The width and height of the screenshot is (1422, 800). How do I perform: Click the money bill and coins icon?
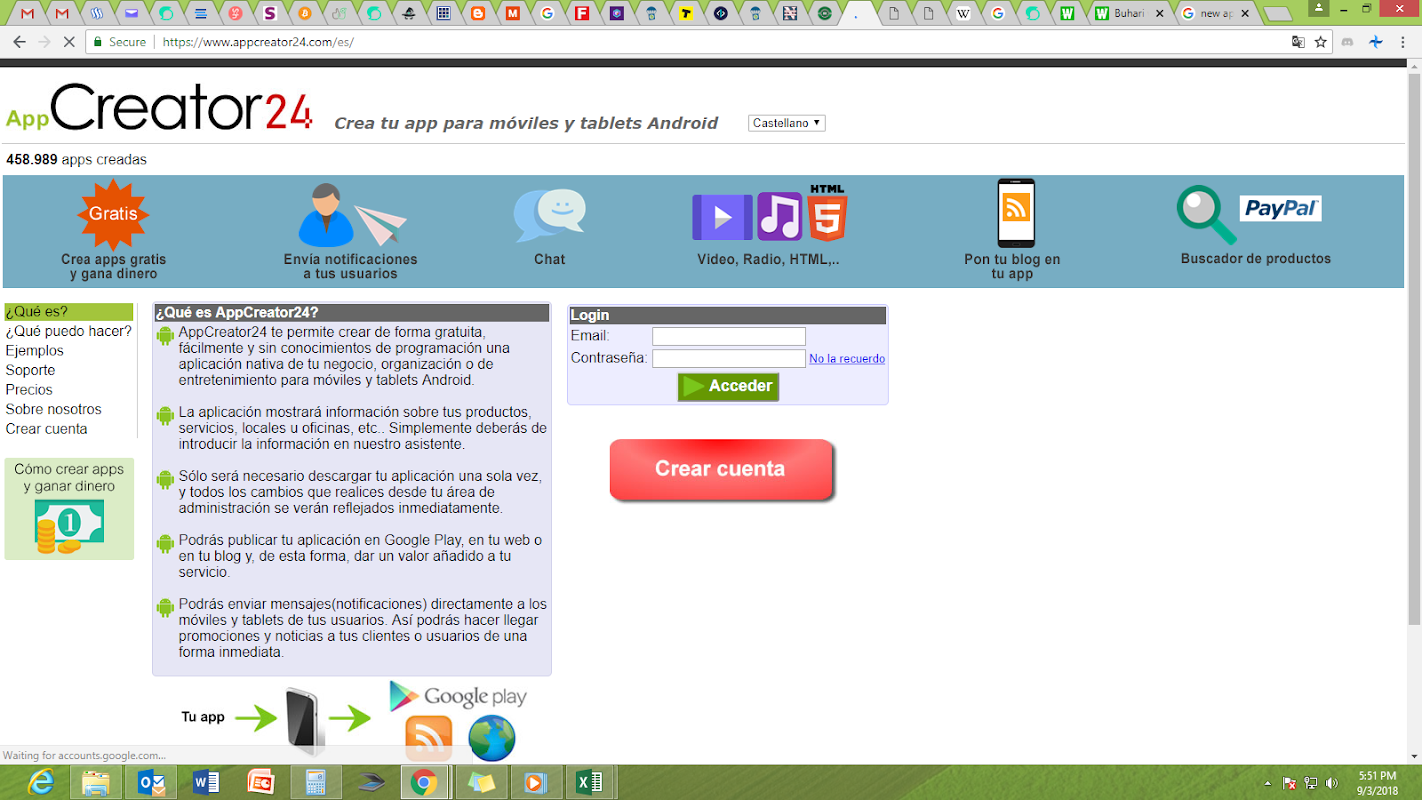coord(69,526)
